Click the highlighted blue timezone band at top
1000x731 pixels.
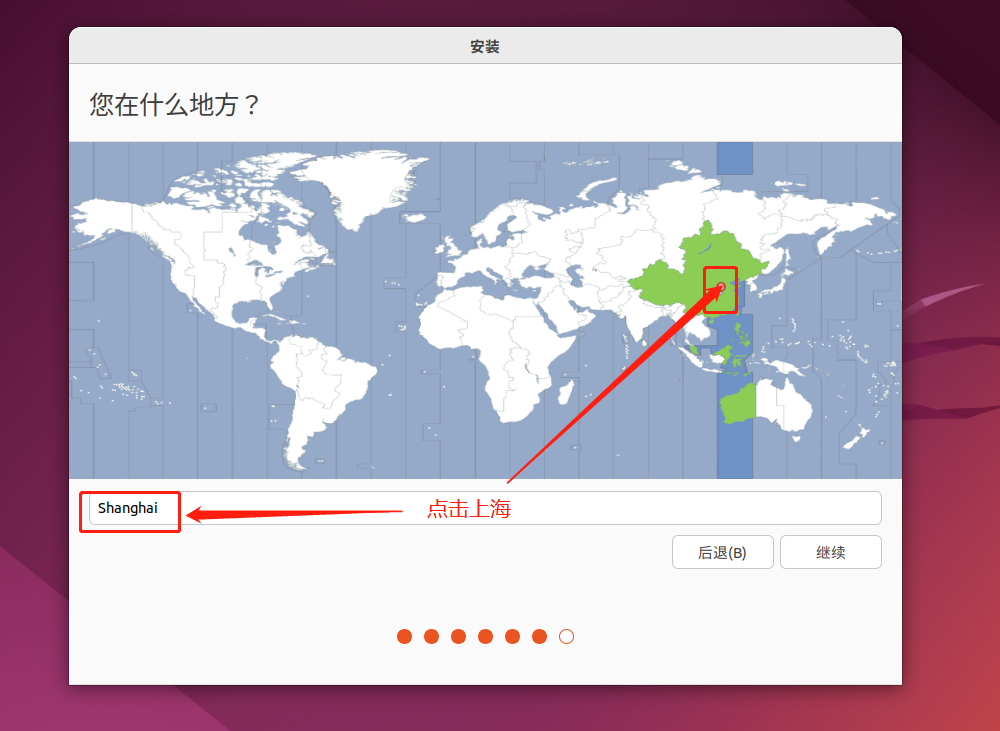pos(735,158)
